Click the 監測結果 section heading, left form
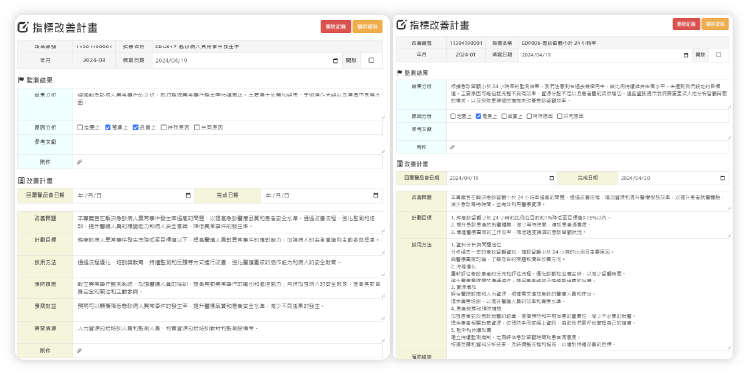 tap(35, 80)
